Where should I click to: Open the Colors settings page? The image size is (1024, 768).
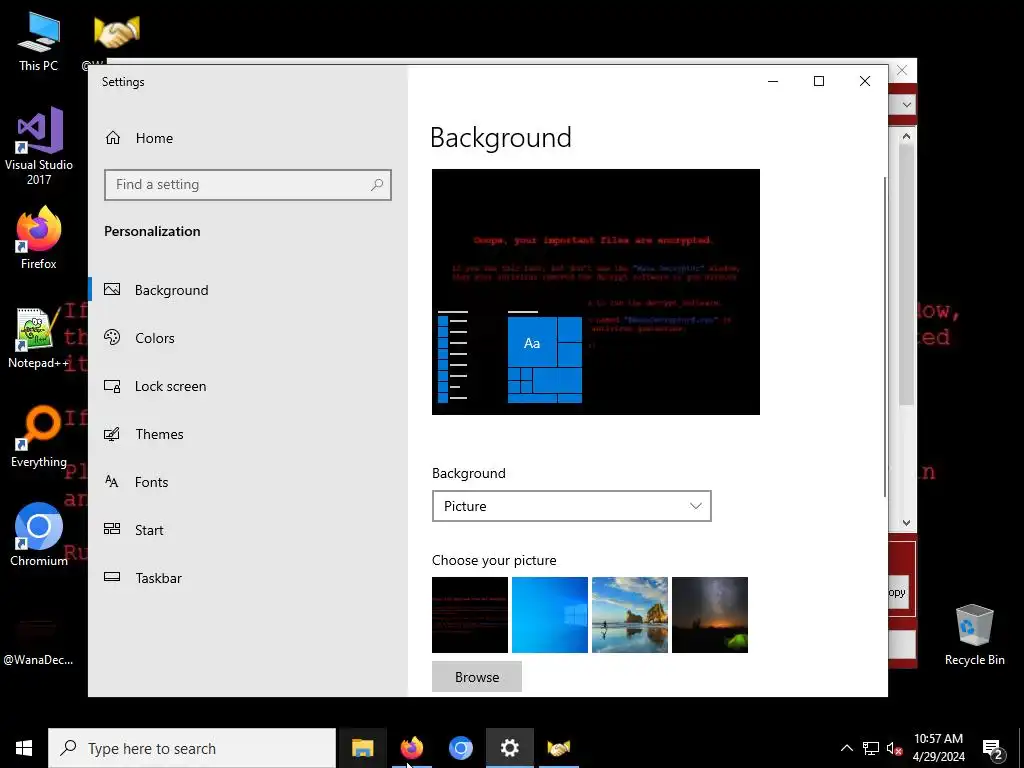pyautogui.click(x=247, y=338)
